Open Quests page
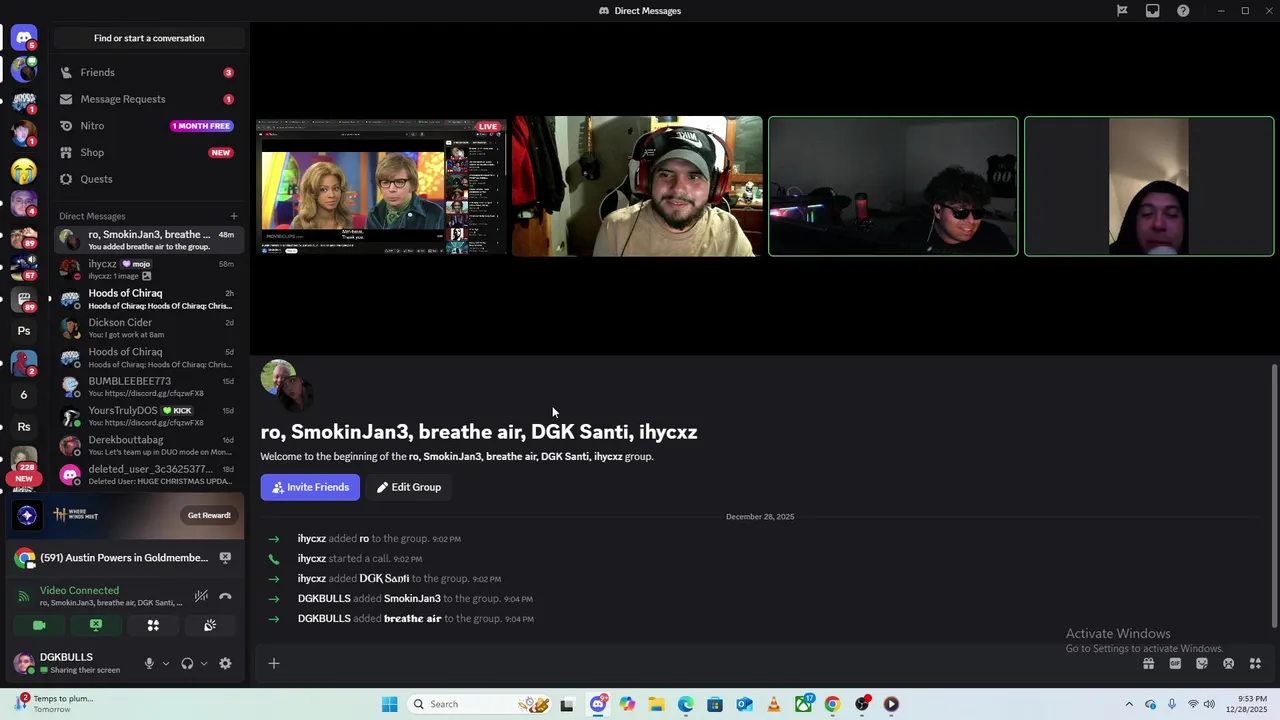Screen dimensions: 1280x720 [148, 179]
